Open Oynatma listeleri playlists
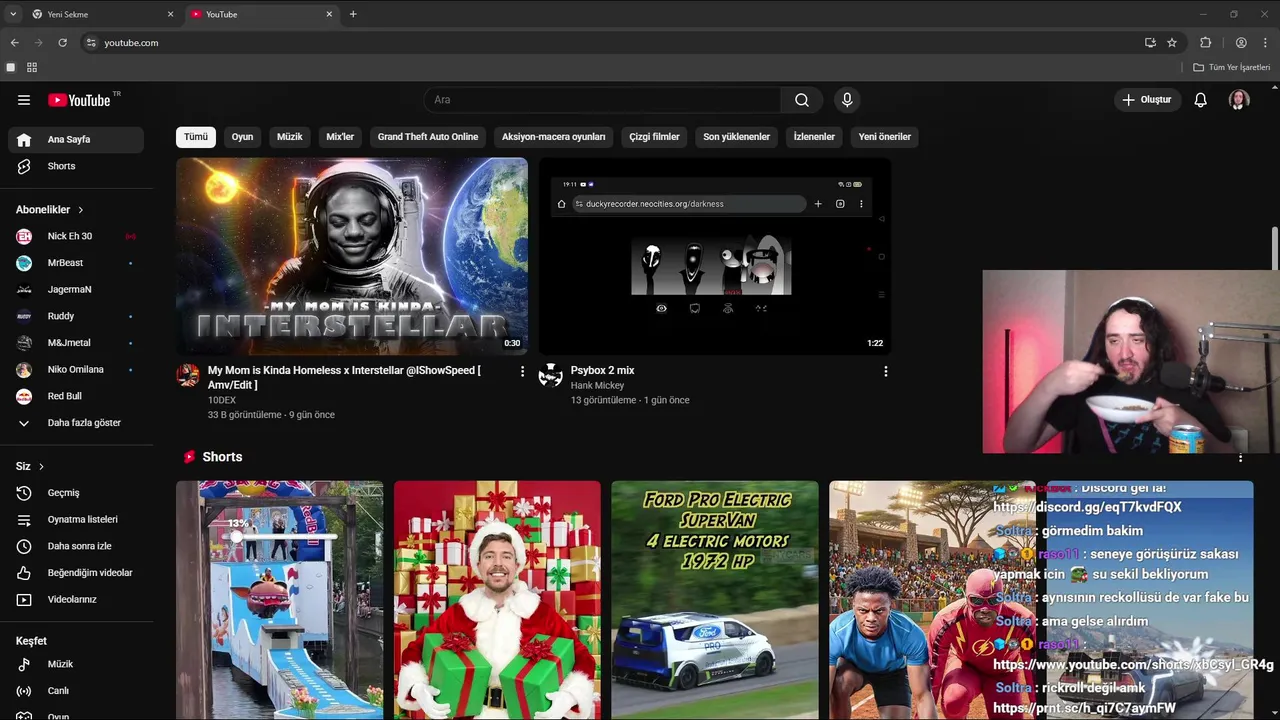Image resolution: width=1280 pixels, height=720 pixels. click(76, 520)
